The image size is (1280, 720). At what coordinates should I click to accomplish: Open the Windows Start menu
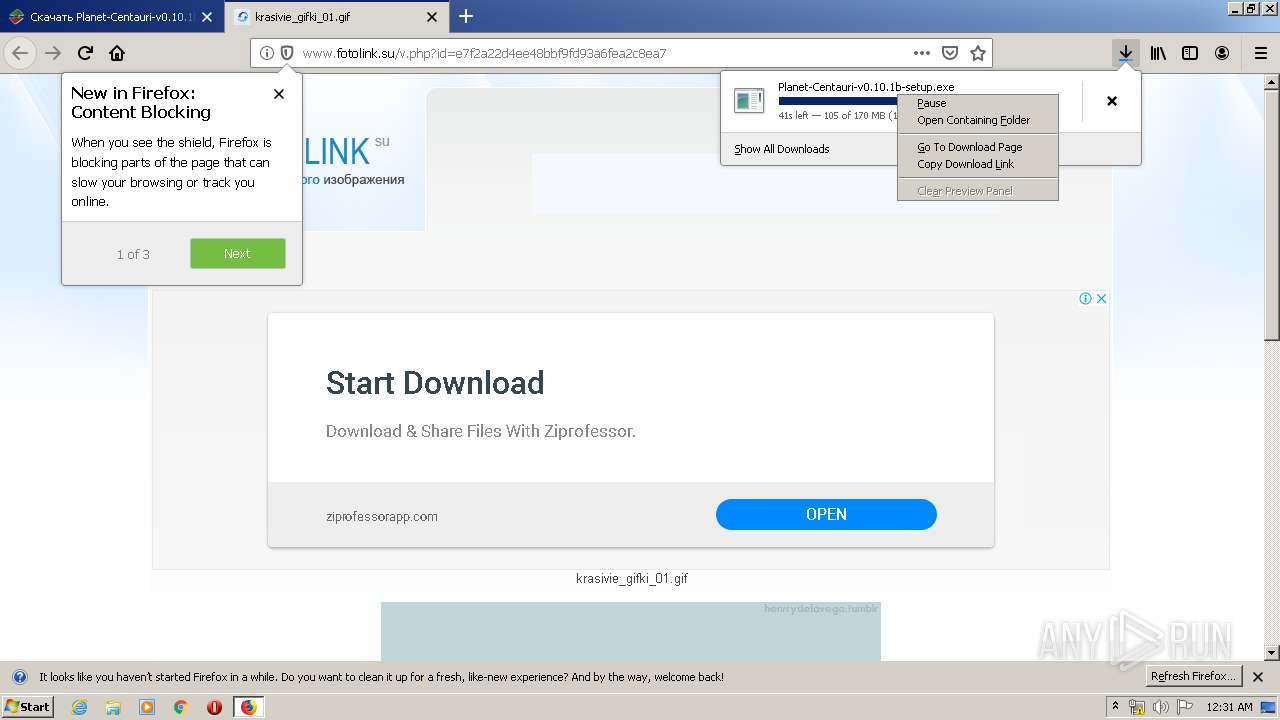tap(28, 707)
